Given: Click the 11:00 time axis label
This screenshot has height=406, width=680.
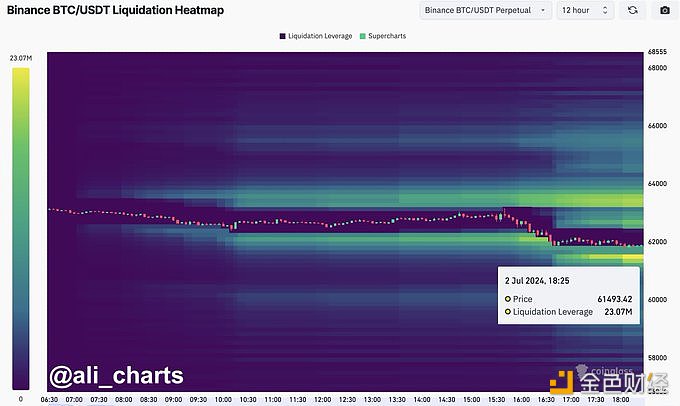Looking at the screenshot, I should [273, 399].
